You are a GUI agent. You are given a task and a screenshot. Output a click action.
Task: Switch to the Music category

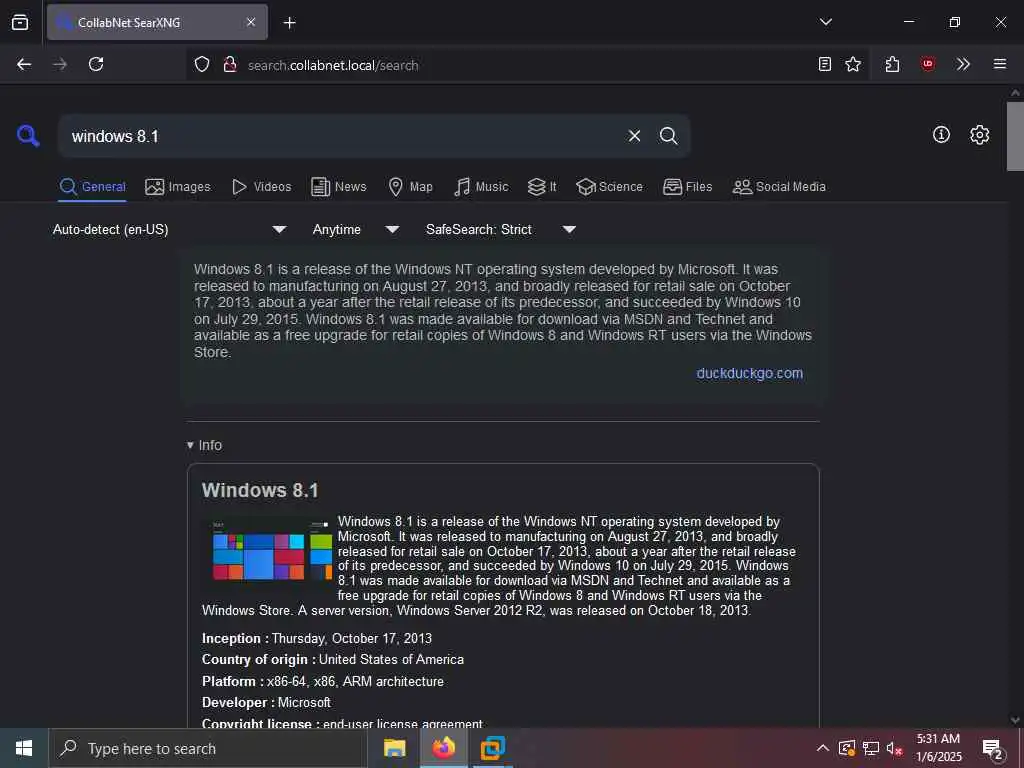[x=481, y=187]
